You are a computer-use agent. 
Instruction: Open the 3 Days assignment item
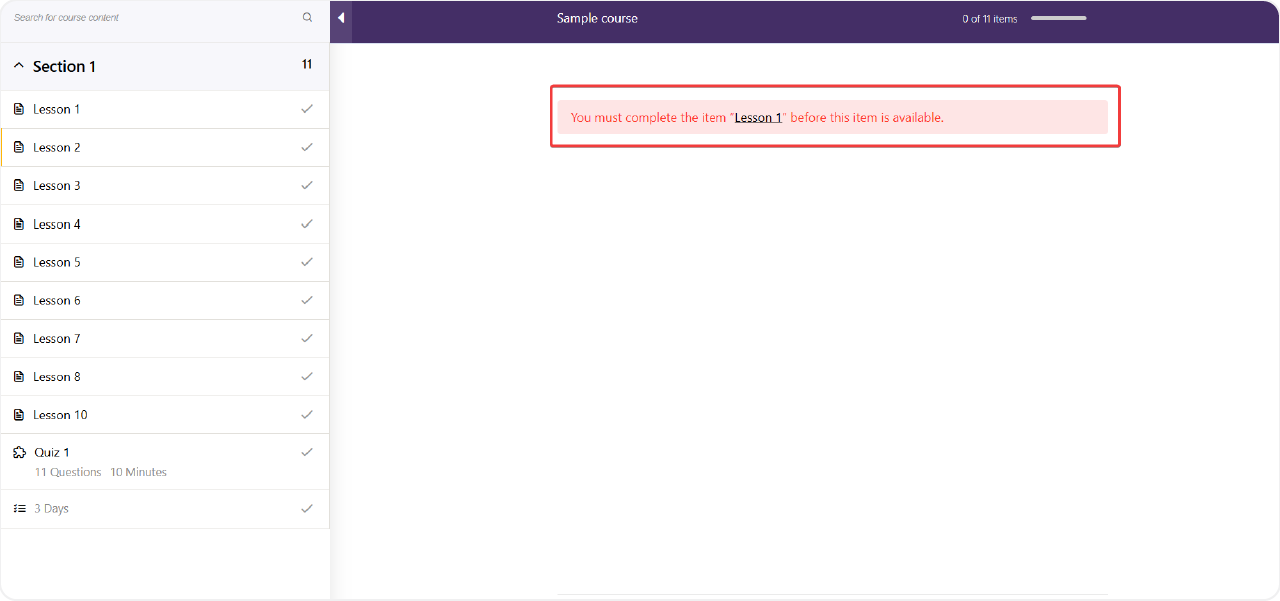click(164, 509)
